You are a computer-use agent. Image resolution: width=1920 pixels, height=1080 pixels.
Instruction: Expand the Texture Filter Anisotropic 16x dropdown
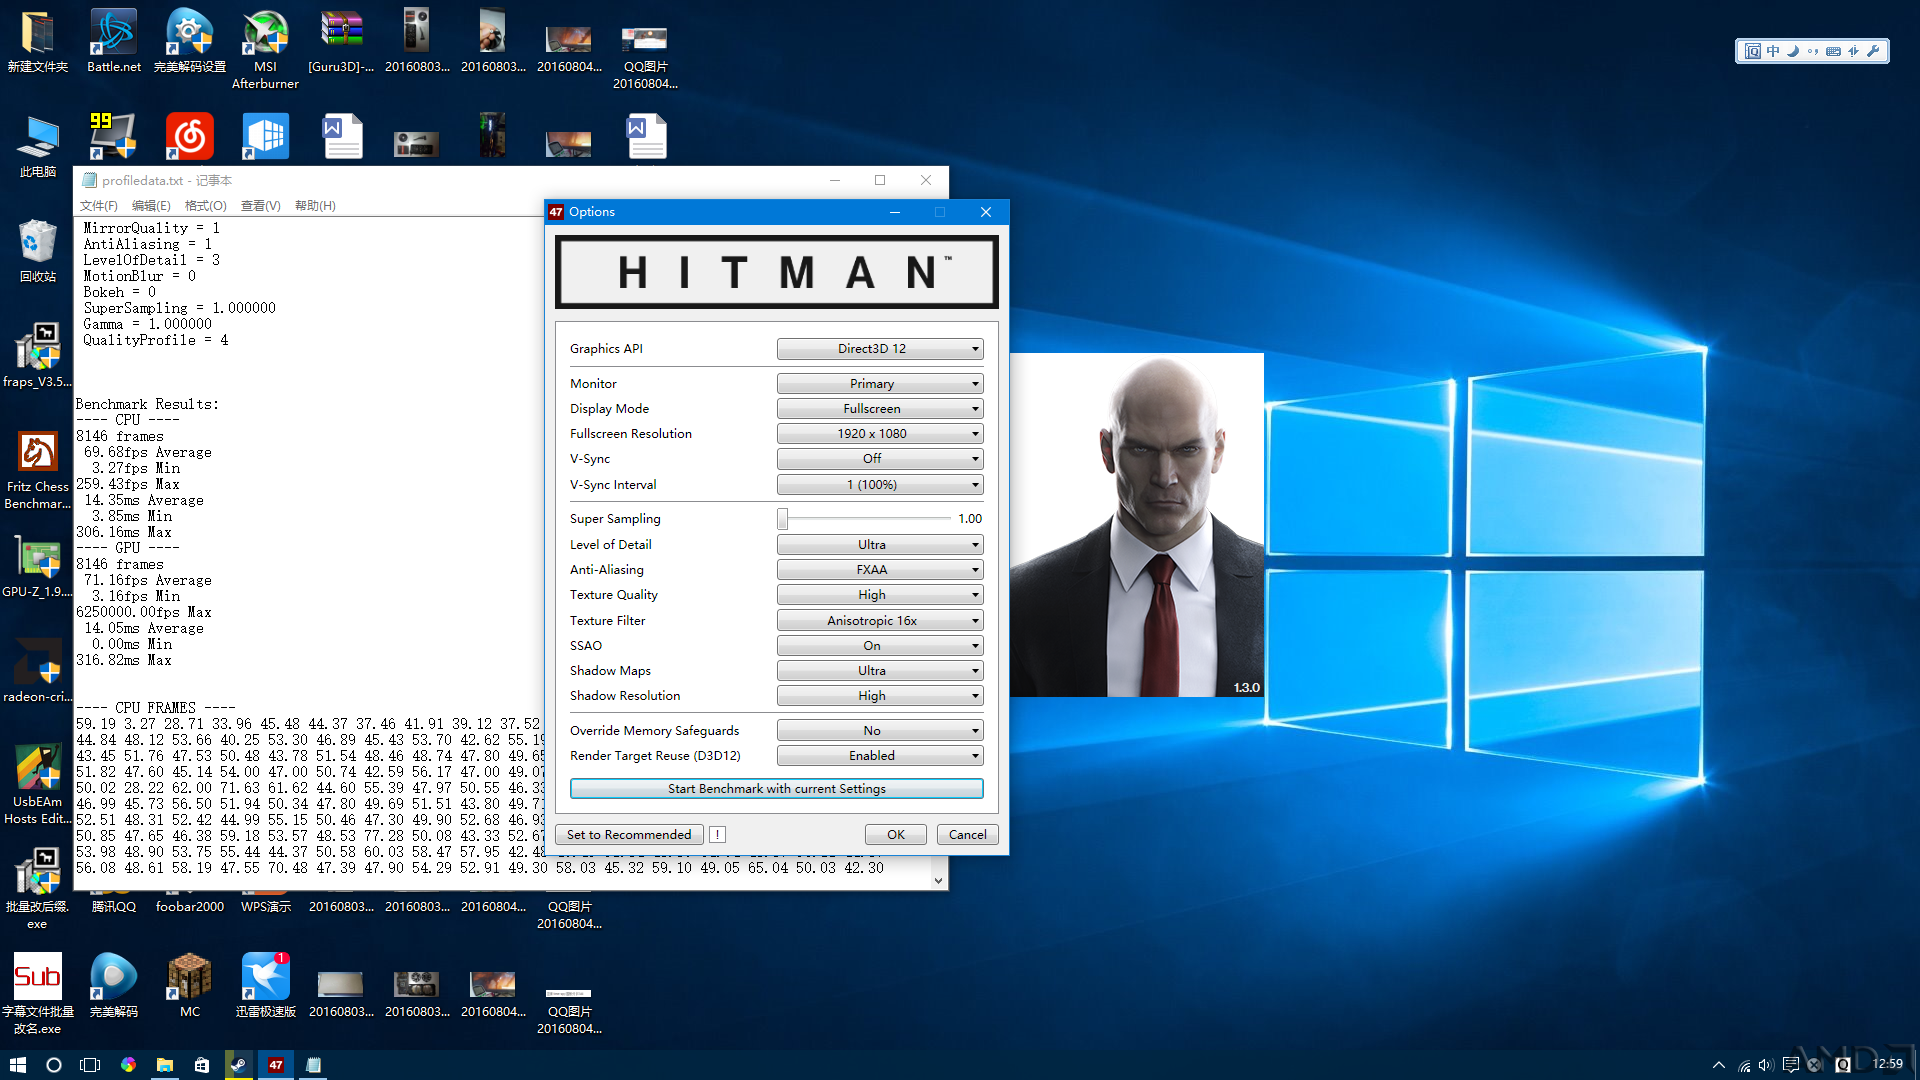click(880, 621)
